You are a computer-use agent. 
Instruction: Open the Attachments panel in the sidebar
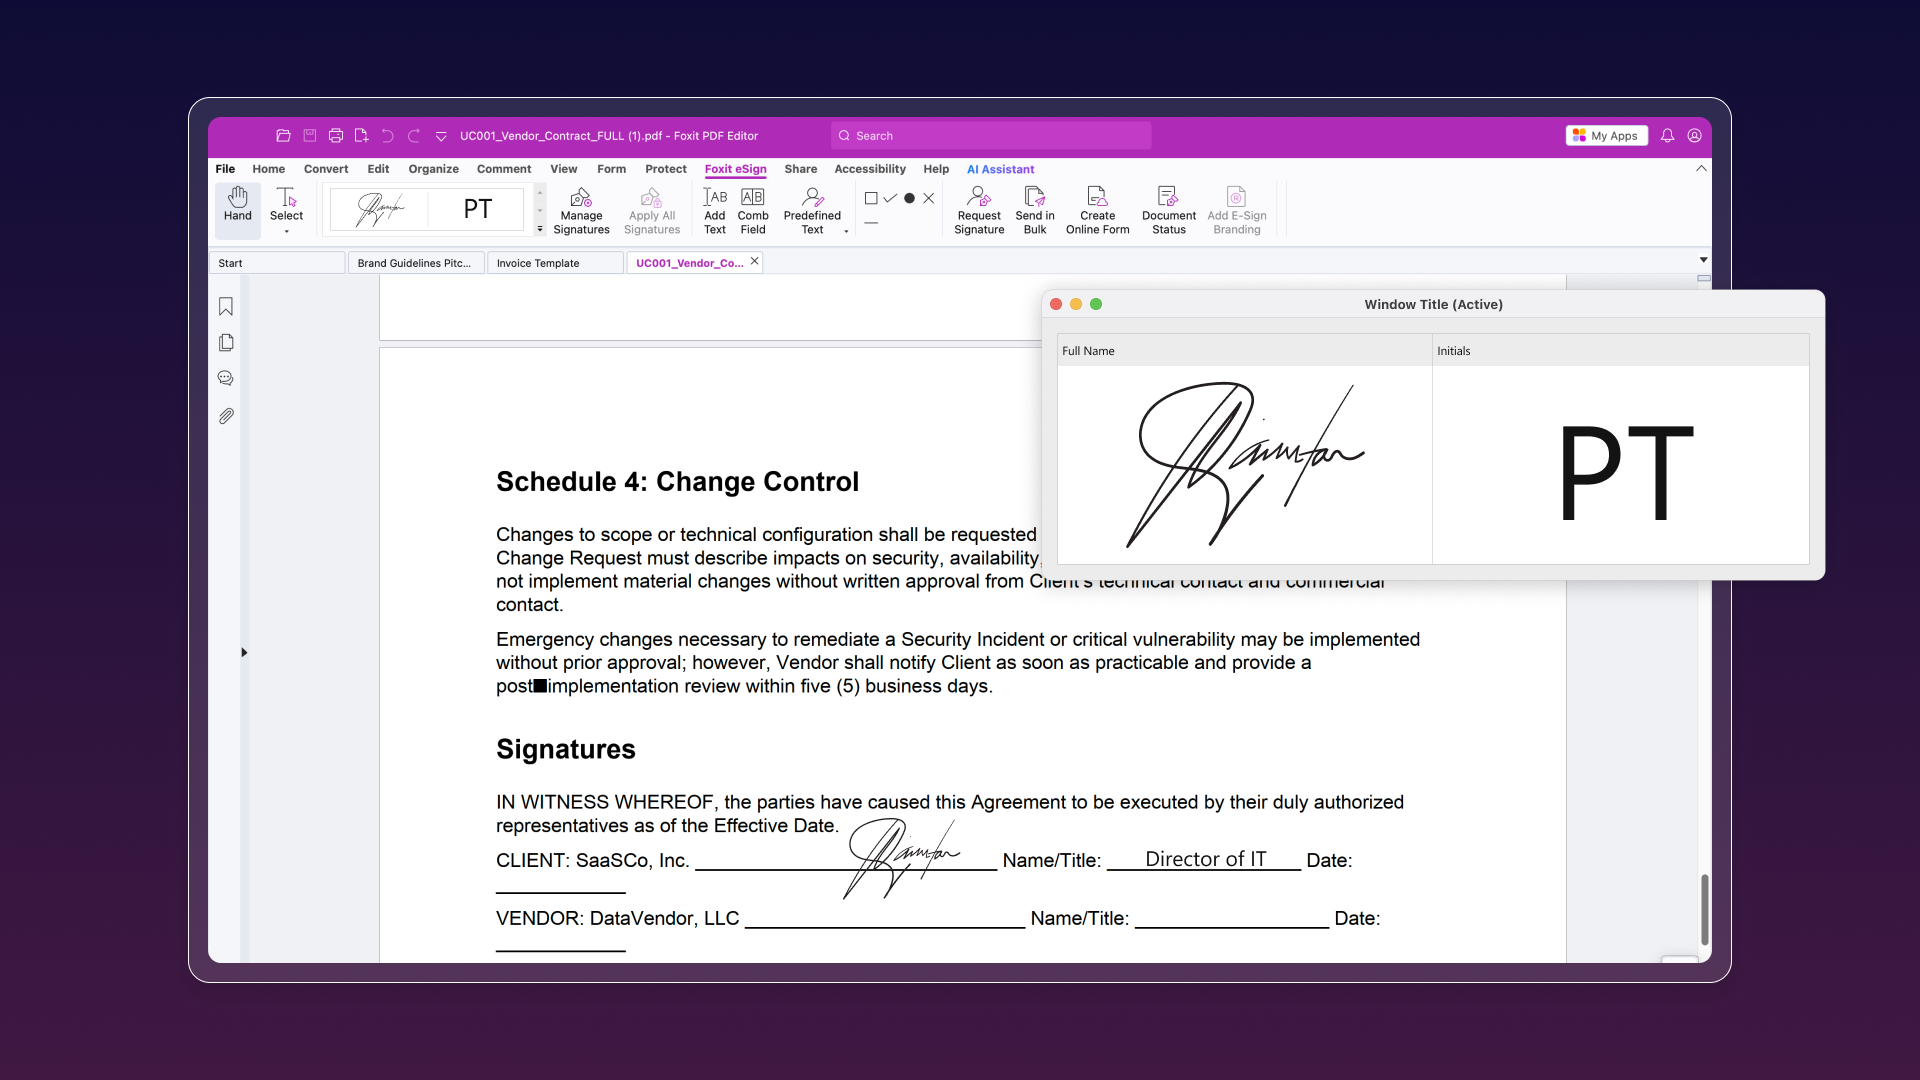(226, 415)
